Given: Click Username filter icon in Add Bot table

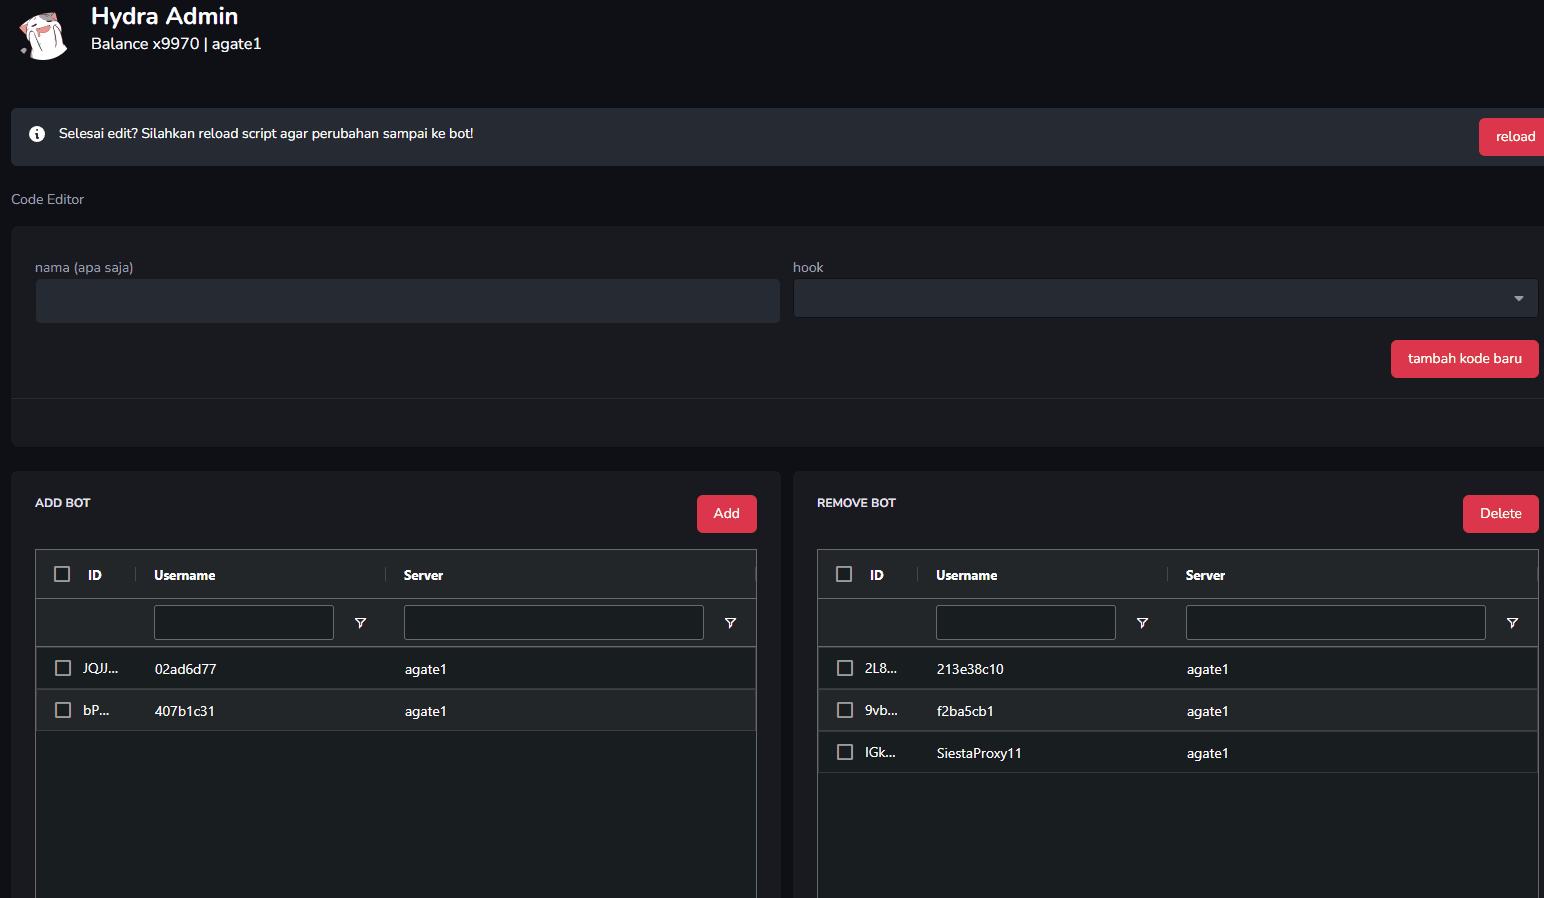Looking at the screenshot, I should coord(361,623).
